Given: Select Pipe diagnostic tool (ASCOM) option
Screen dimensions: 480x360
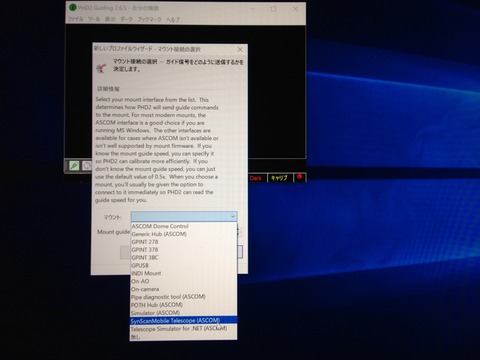Looking at the screenshot, I should coord(183,297).
